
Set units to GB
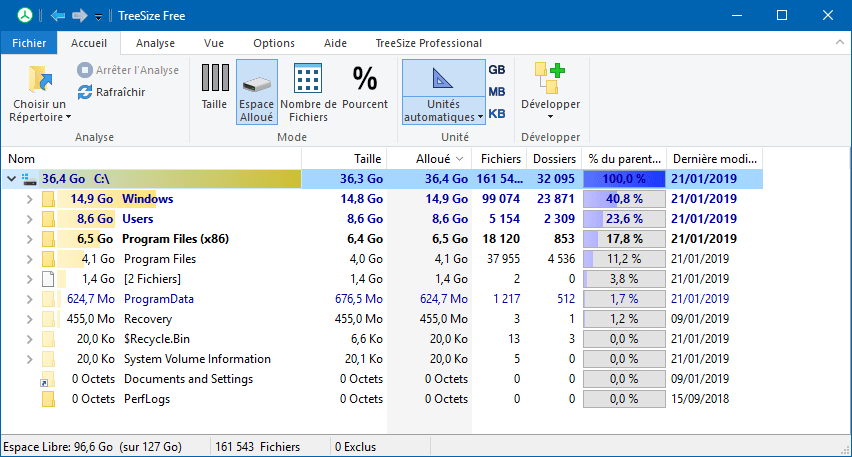click(x=497, y=70)
